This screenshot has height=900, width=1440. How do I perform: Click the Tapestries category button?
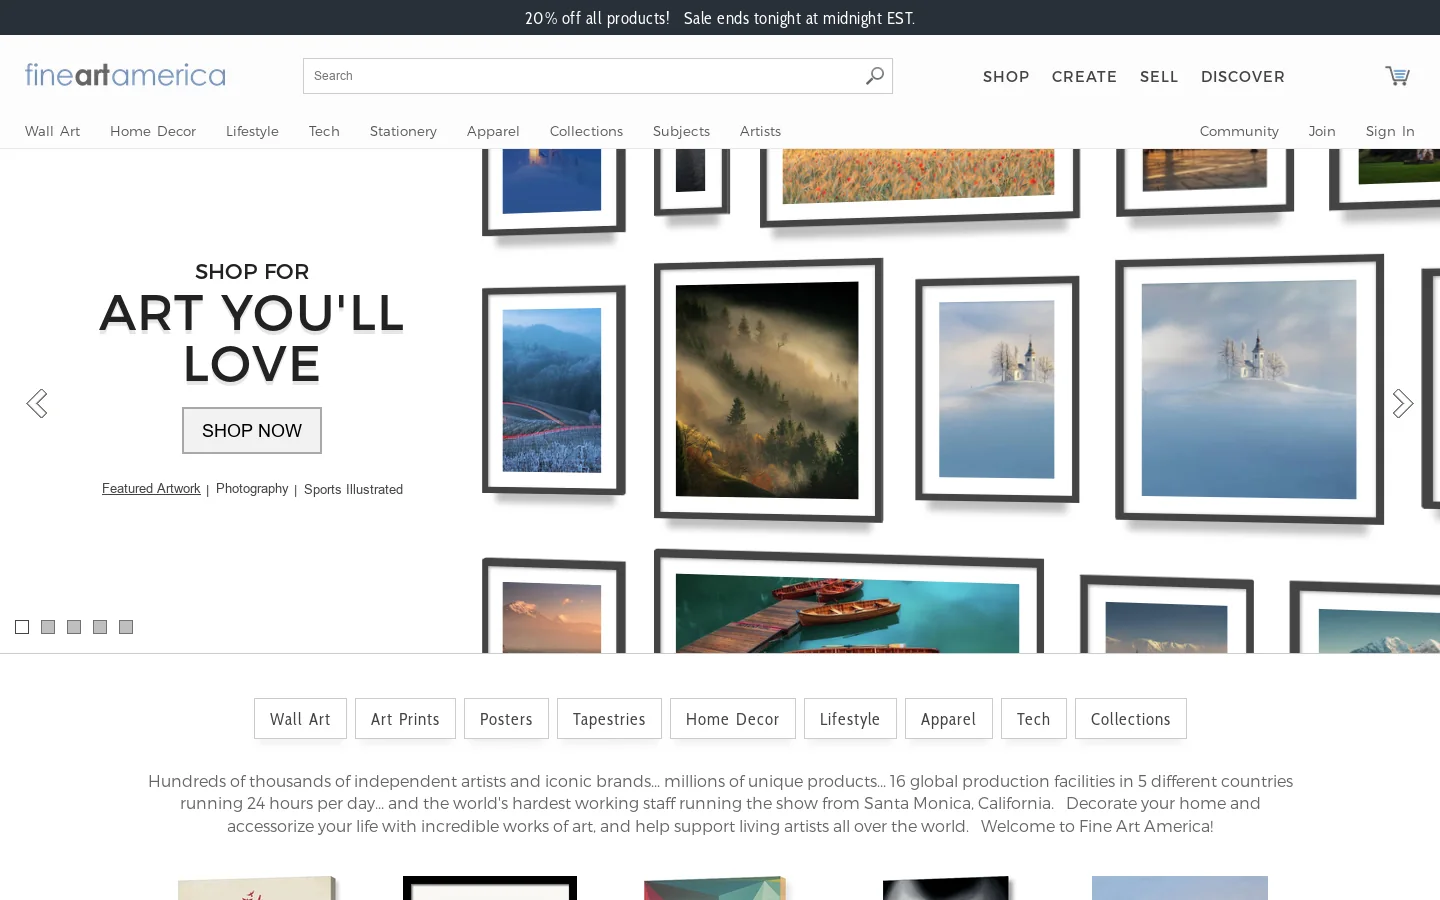point(609,719)
